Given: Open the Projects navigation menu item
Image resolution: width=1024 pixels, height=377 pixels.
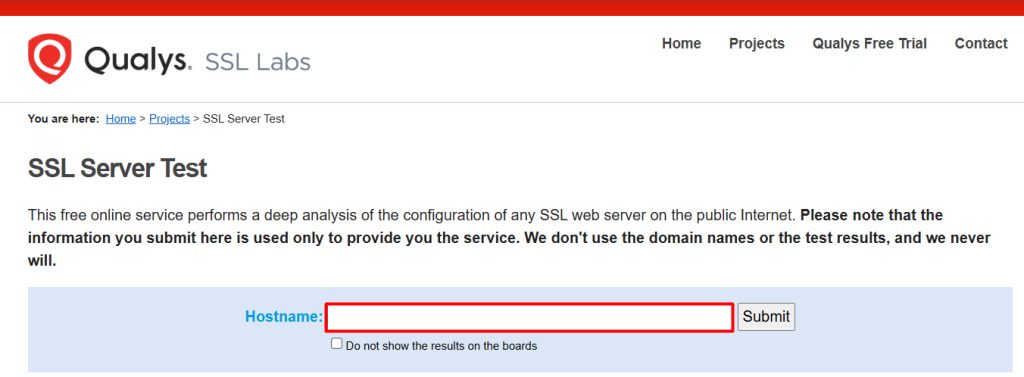Looking at the screenshot, I should point(756,44).
